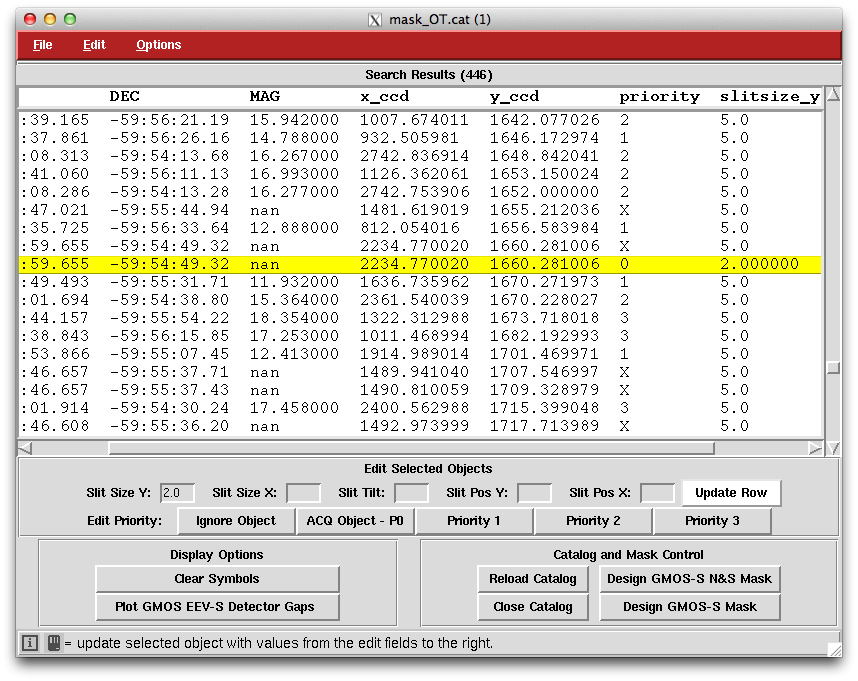This screenshot has height=681, width=858.
Task: Select row with y_ccd 1709.328979
Action: coord(420,391)
